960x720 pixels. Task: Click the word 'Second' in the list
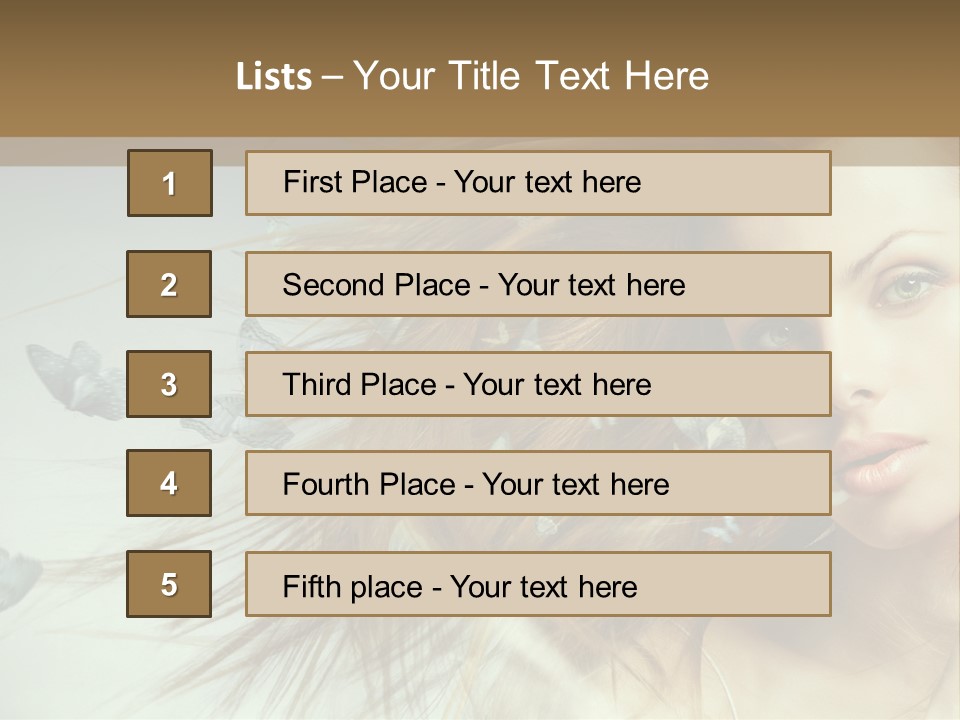[x=334, y=285]
